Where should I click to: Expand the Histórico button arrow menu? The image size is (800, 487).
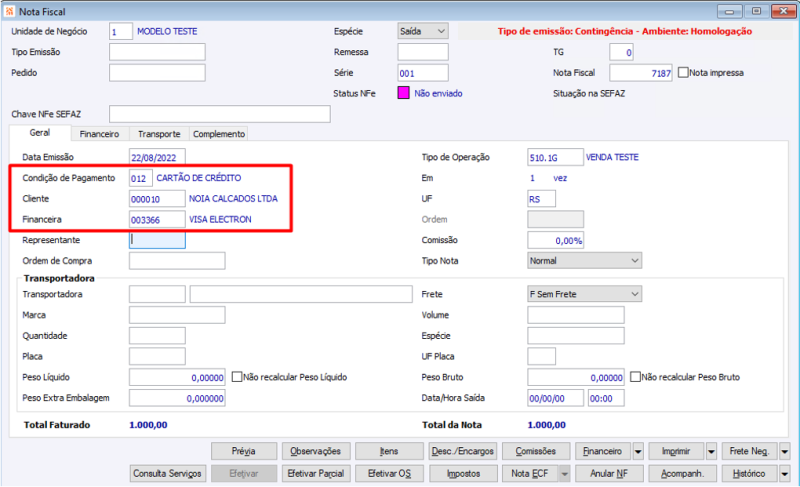[785, 473]
